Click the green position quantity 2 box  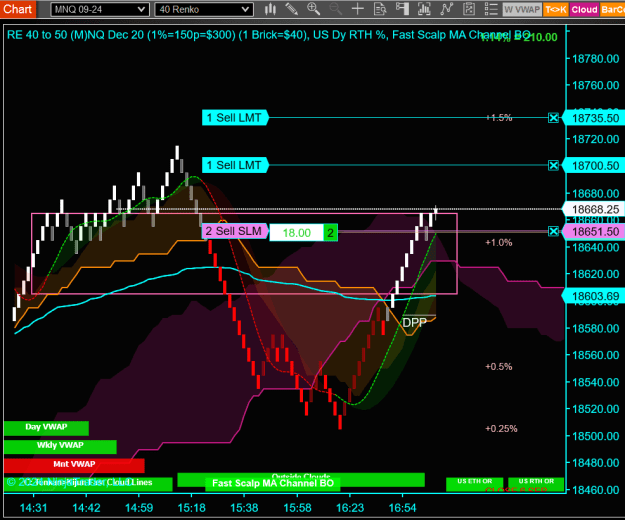330,233
